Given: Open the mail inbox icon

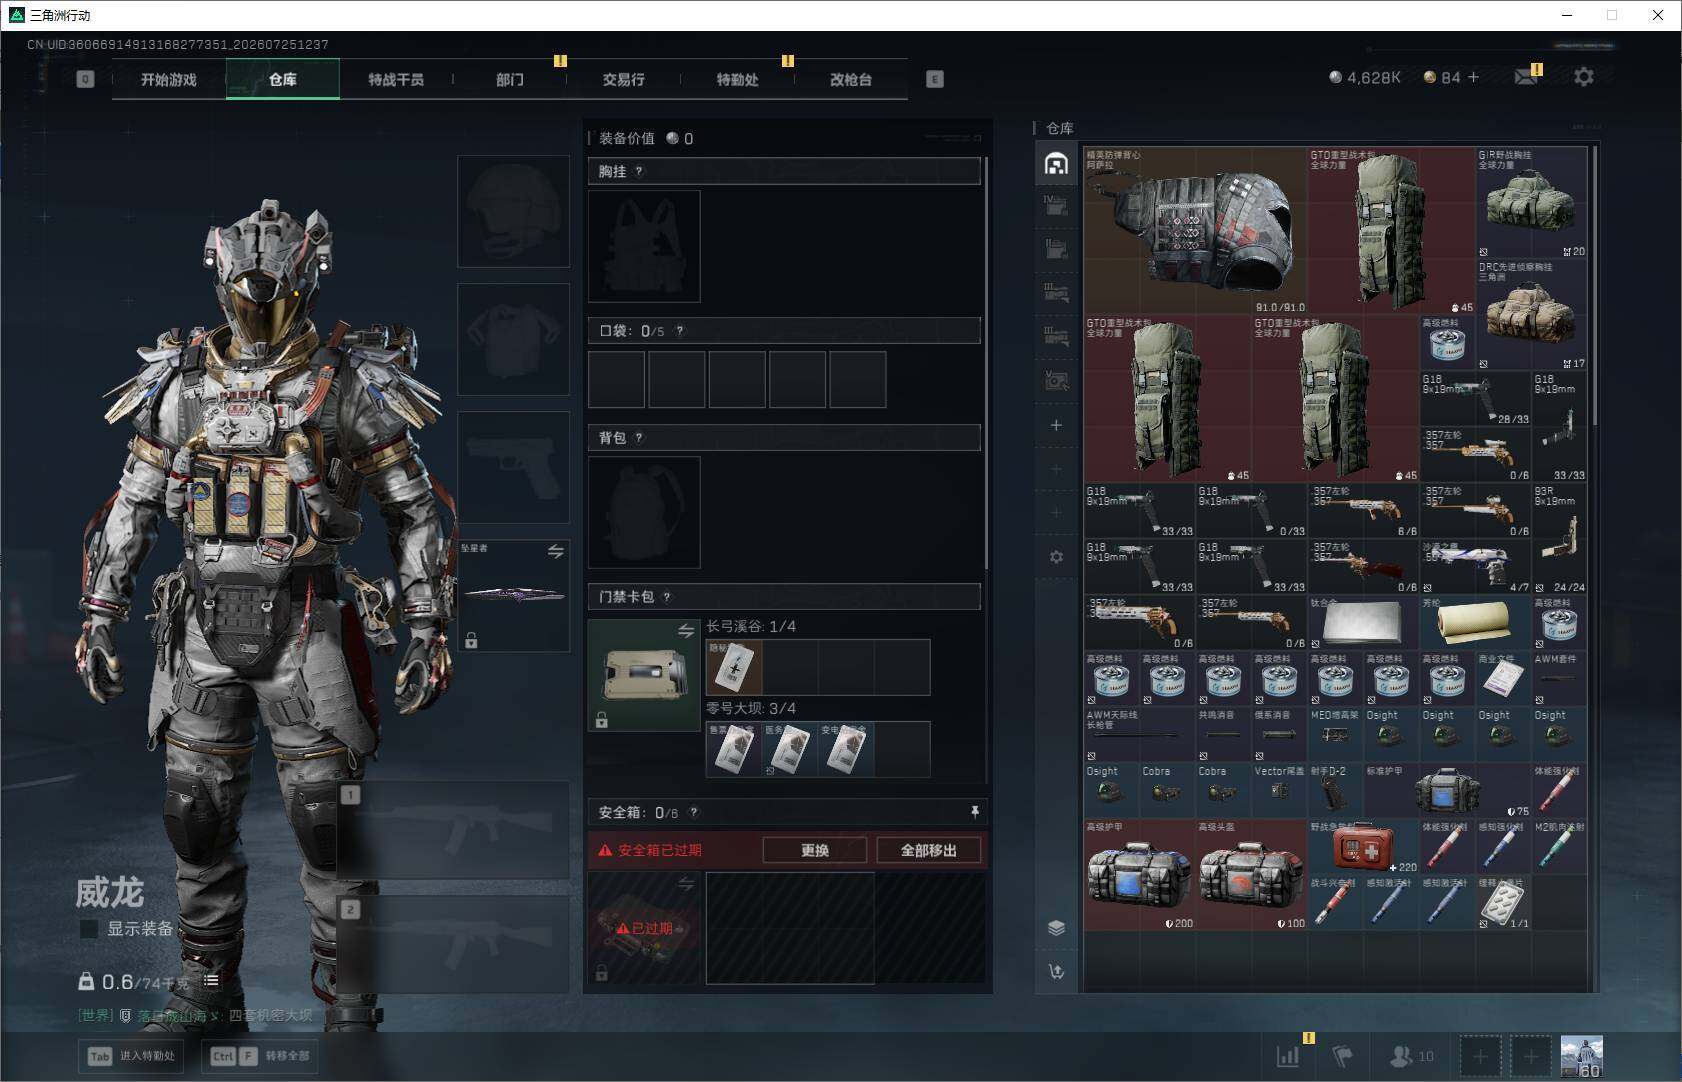Looking at the screenshot, I should tap(1526, 77).
